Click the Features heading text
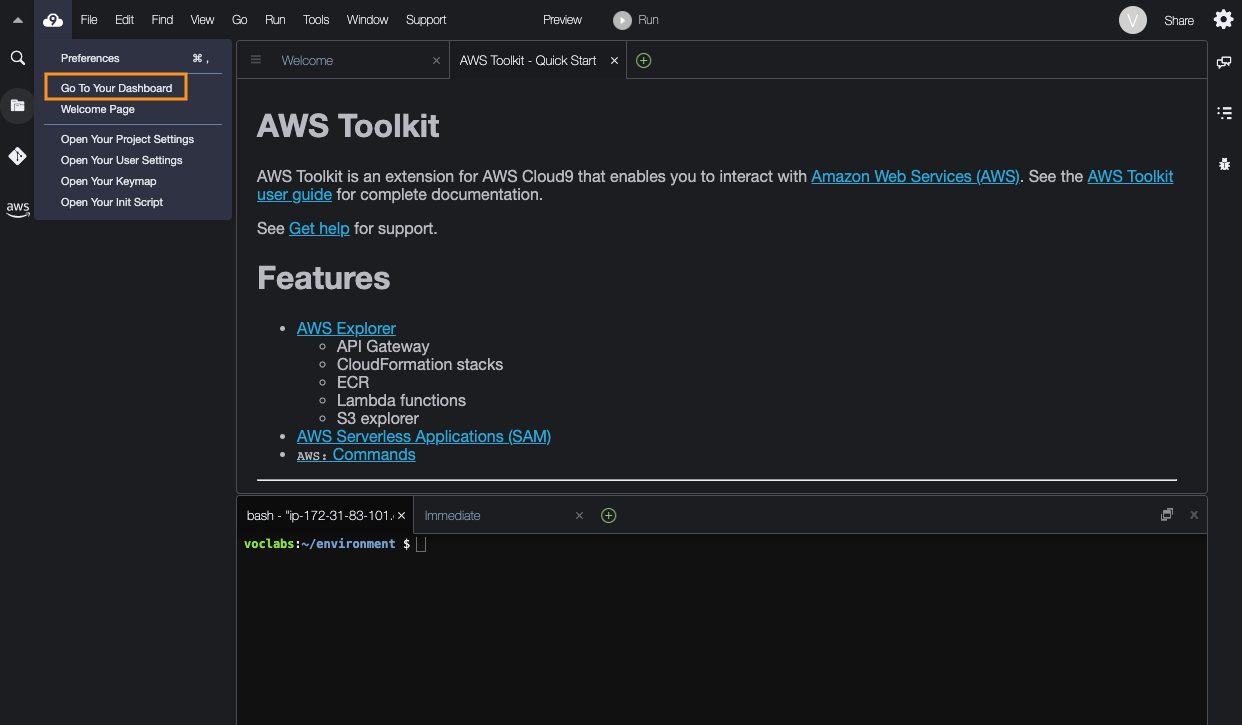 pyautogui.click(x=323, y=277)
